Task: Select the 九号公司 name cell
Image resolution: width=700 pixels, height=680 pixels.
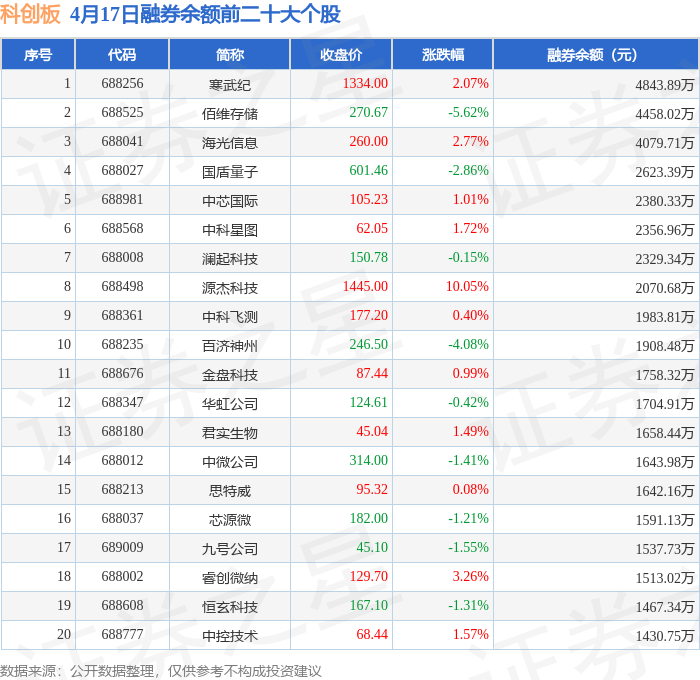Action: point(230,549)
